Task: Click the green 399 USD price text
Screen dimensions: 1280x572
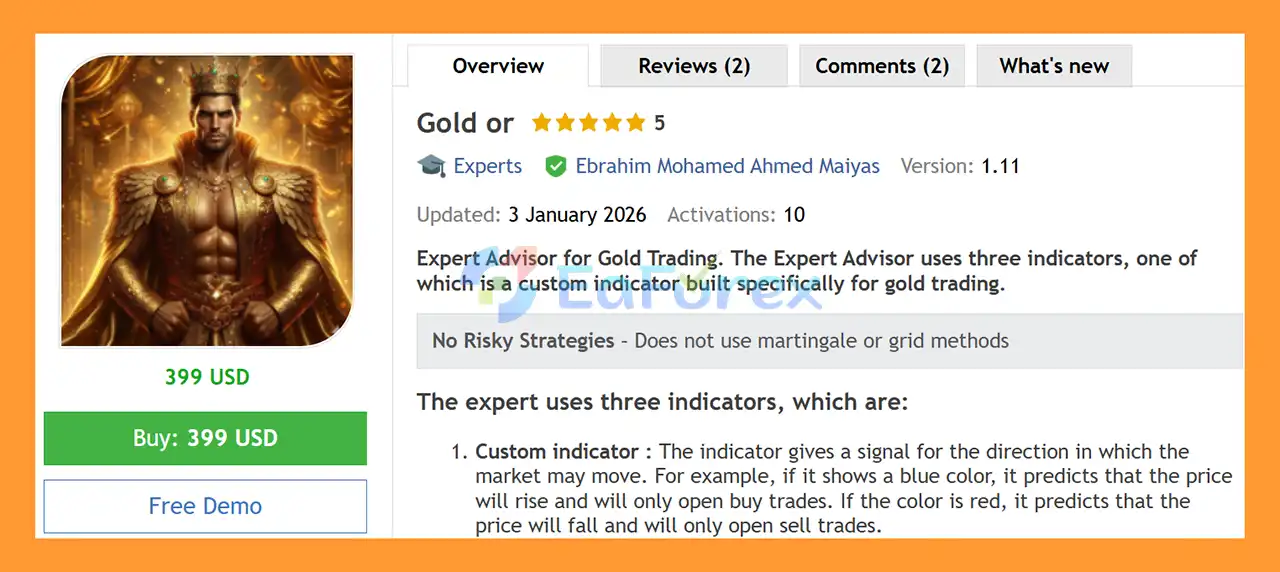Action: tap(207, 377)
